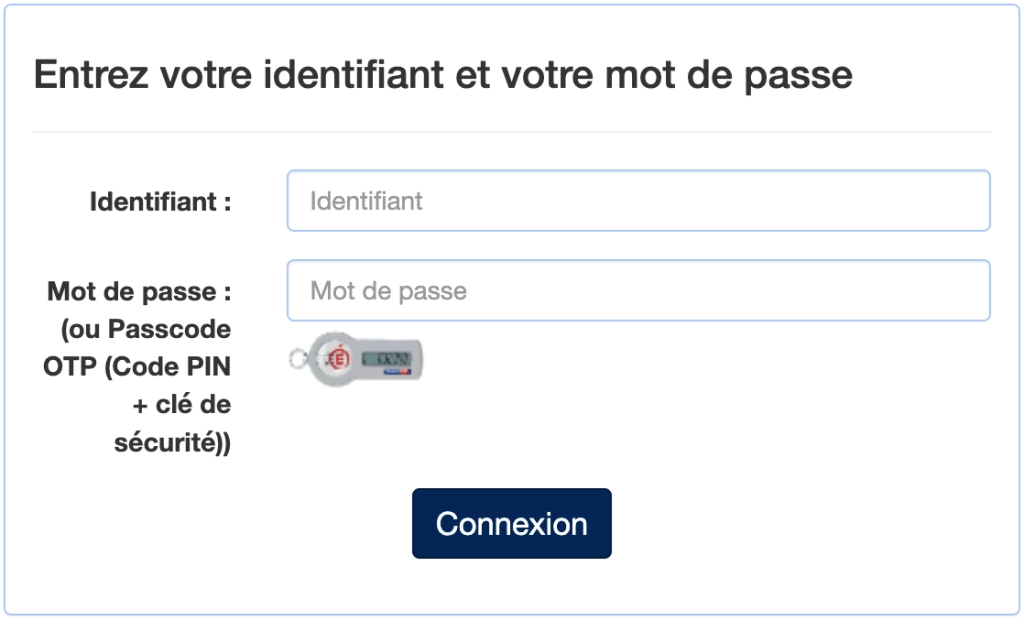The image size is (1024, 621).
Task: Click the LCD code display on the token
Action: pyautogui.click(x=386, y=358)
